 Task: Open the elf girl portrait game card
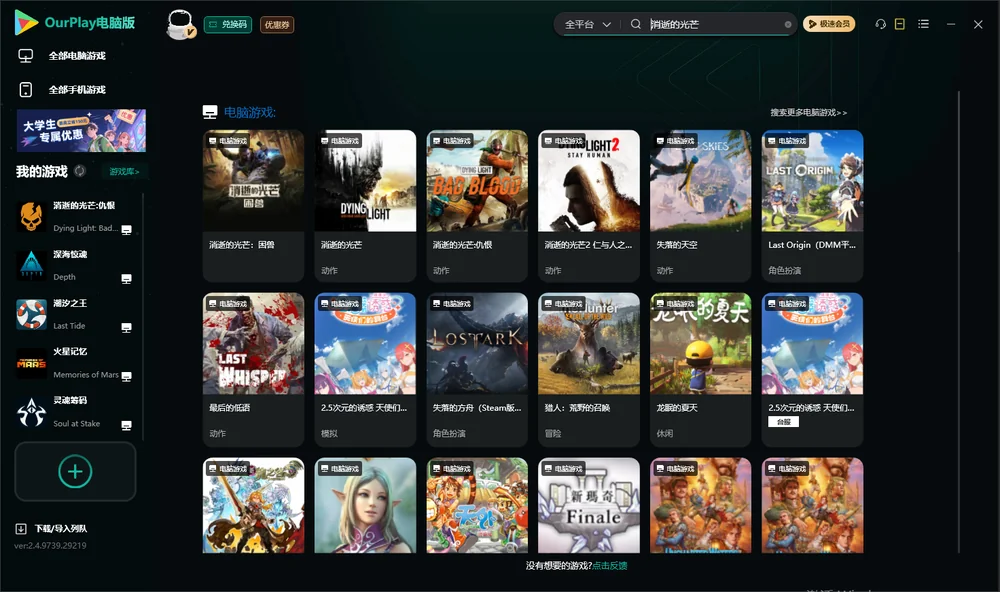pyautogui.click(x=365, y=505)
